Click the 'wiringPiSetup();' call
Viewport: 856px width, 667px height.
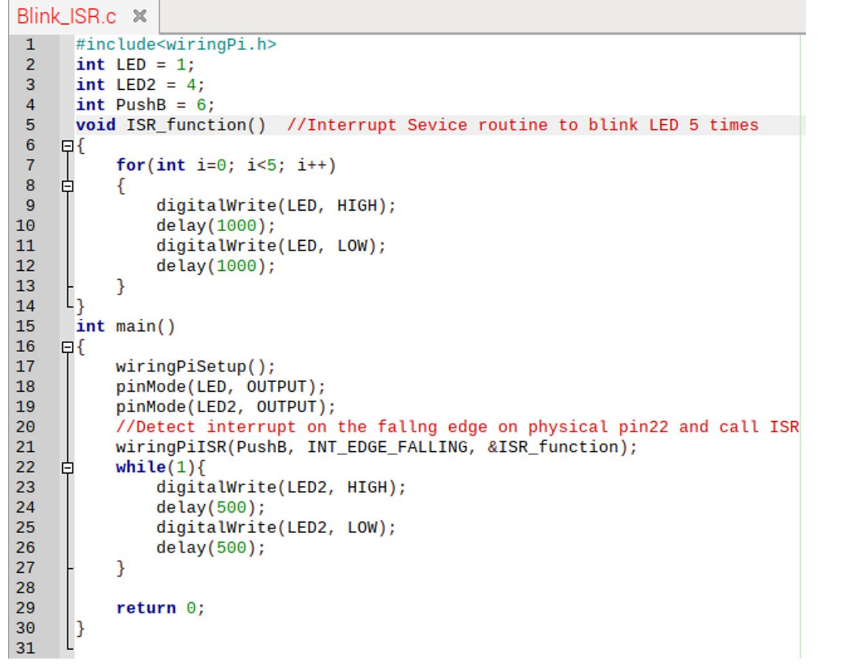(x=195, y=366)
